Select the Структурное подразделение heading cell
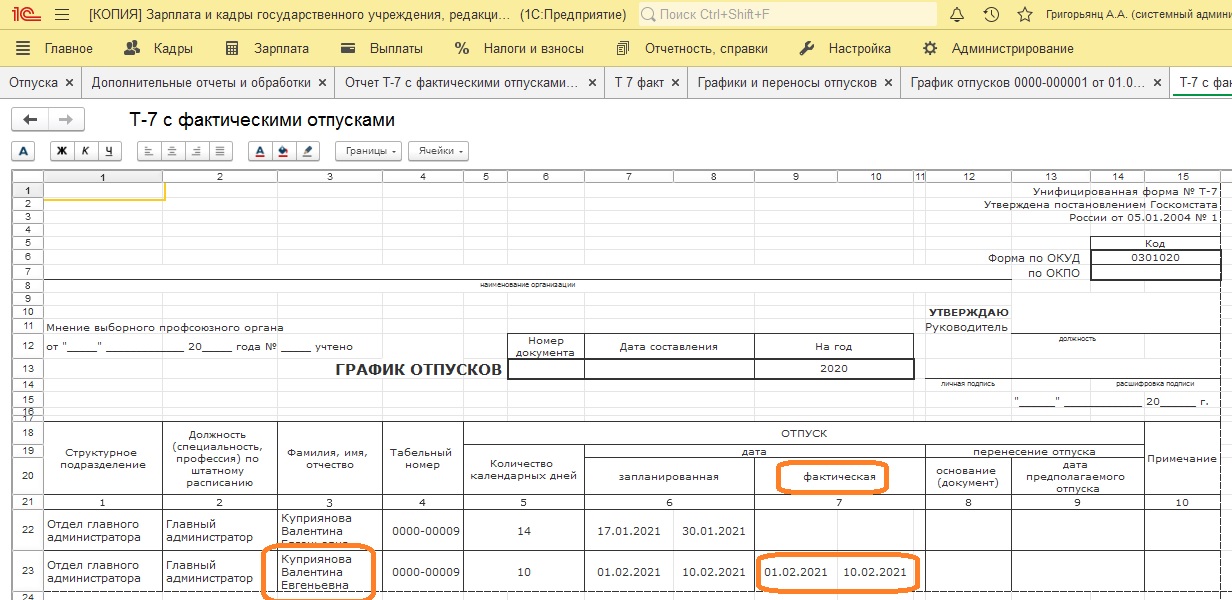1232x600 pixels. point(103,458)
